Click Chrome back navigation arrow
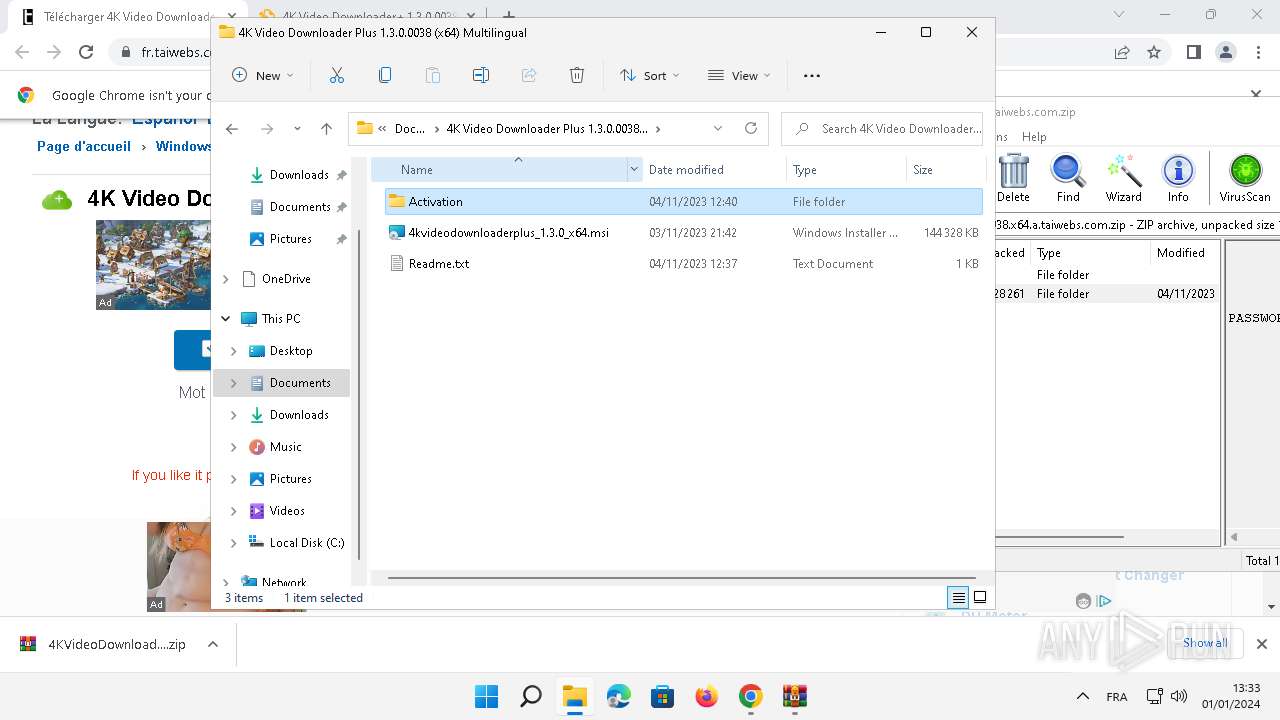Image resolution: width=1280 pixels, height=720 pixels. click(x=22, y=52)
